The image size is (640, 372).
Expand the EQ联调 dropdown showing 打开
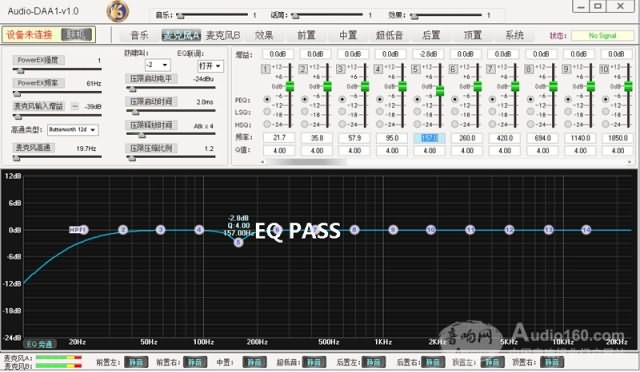210,66
